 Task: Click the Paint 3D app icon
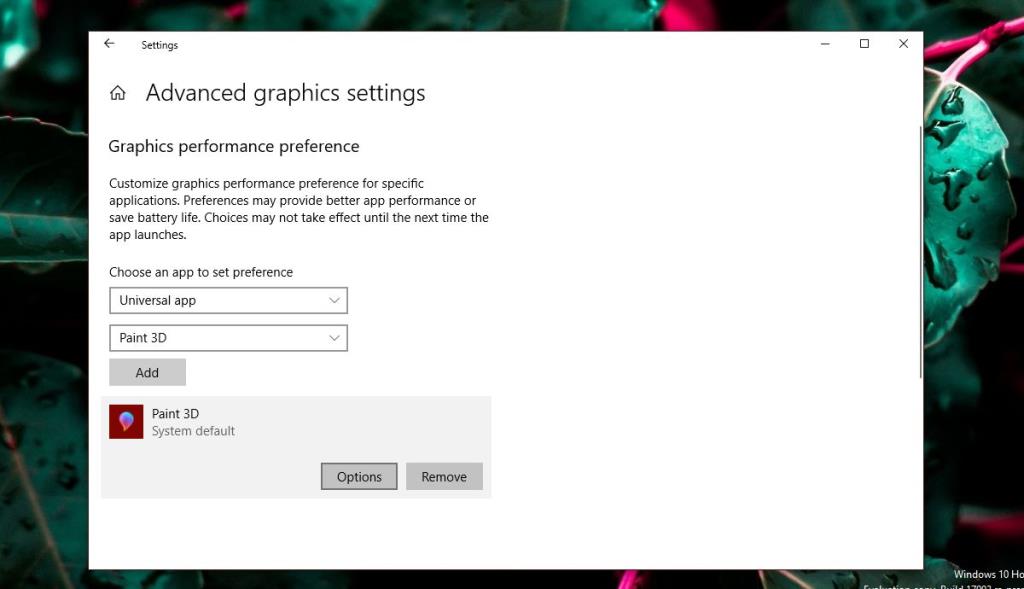[125, 421]
